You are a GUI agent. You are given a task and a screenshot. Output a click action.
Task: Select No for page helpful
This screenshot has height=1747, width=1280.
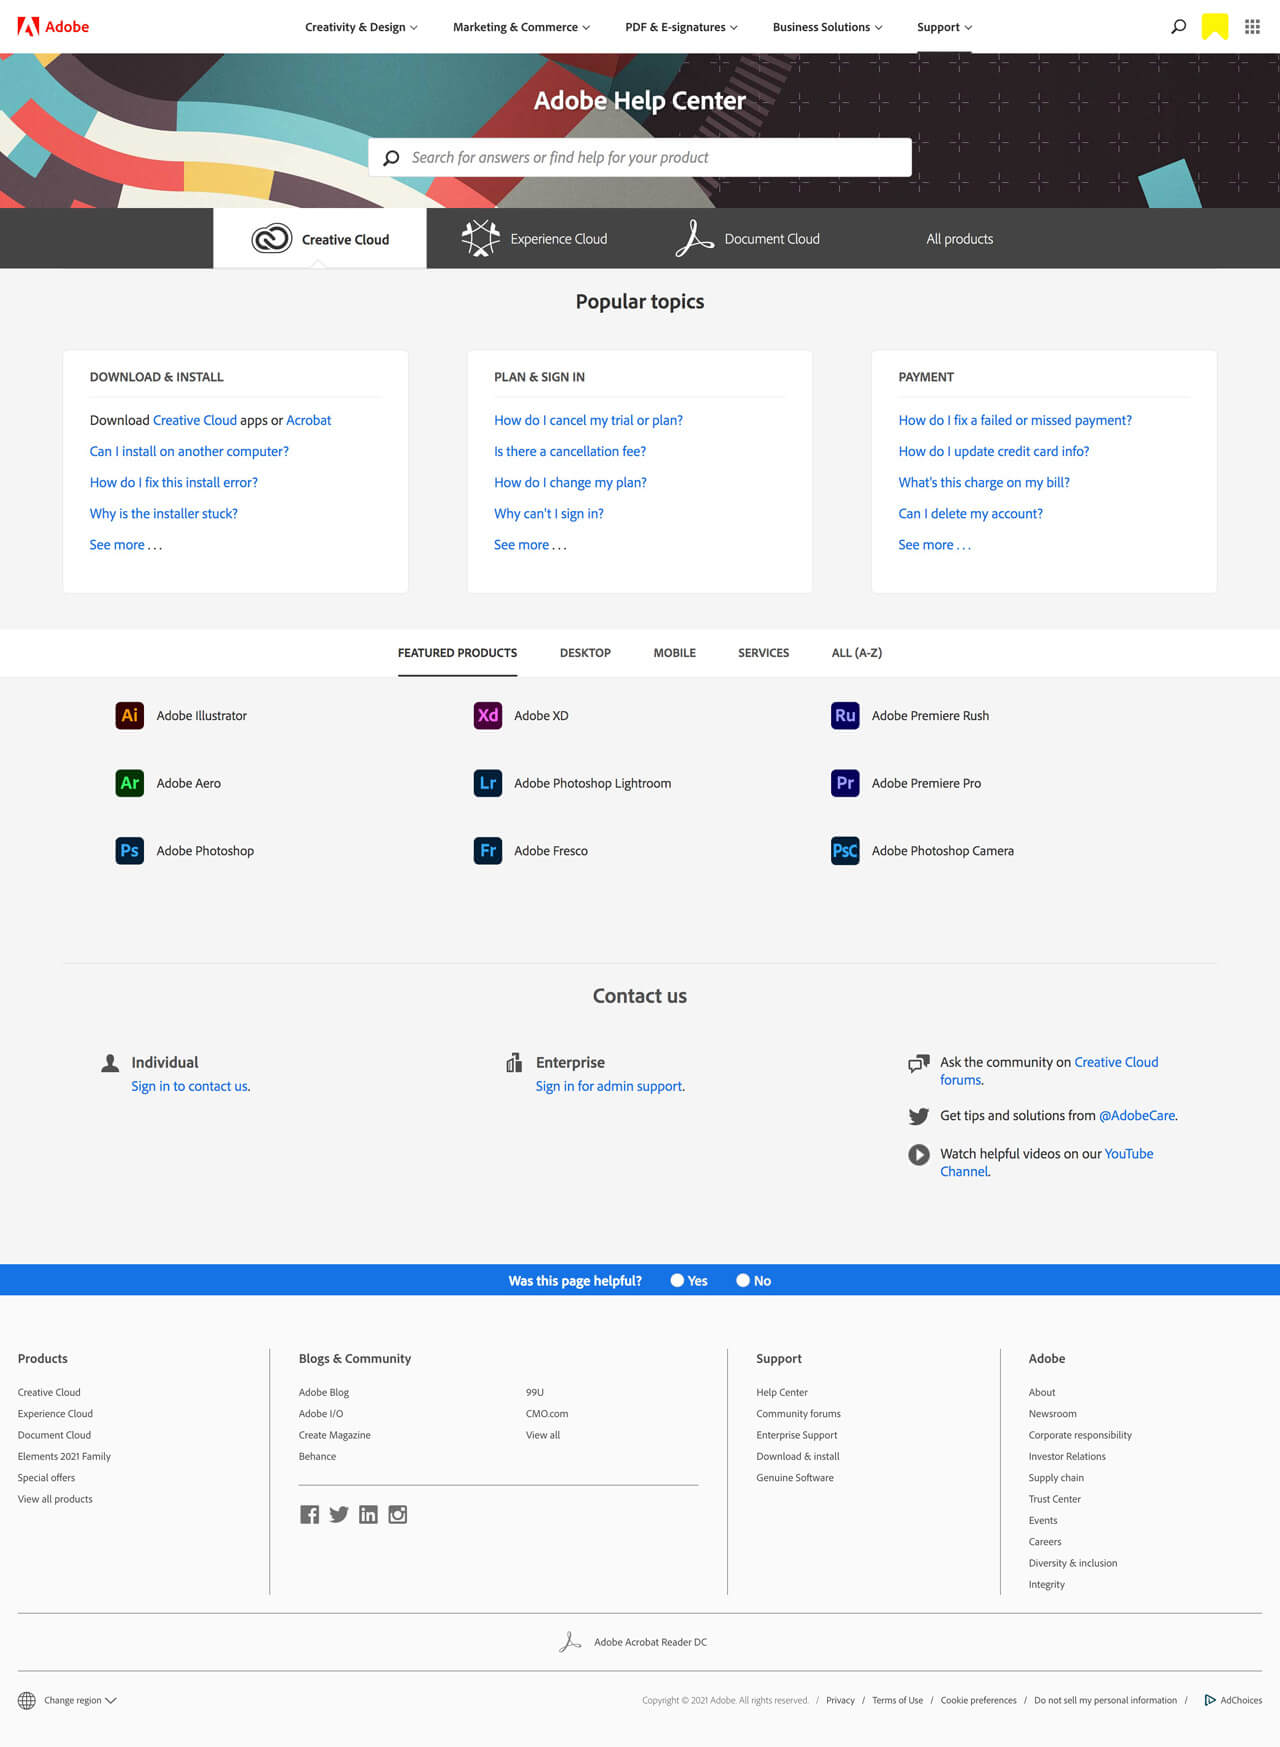[x=743, y=1280]
